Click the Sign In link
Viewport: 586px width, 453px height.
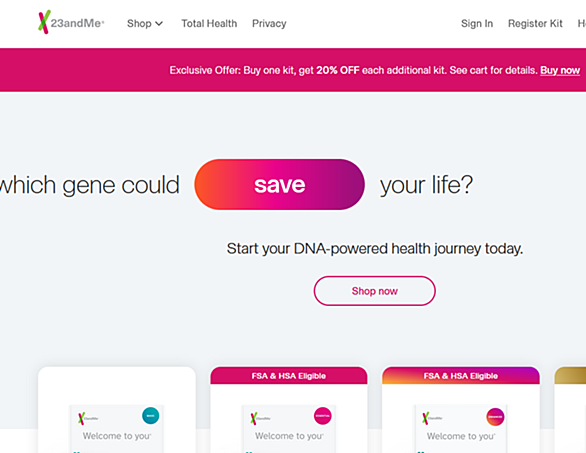pos(477,24)
